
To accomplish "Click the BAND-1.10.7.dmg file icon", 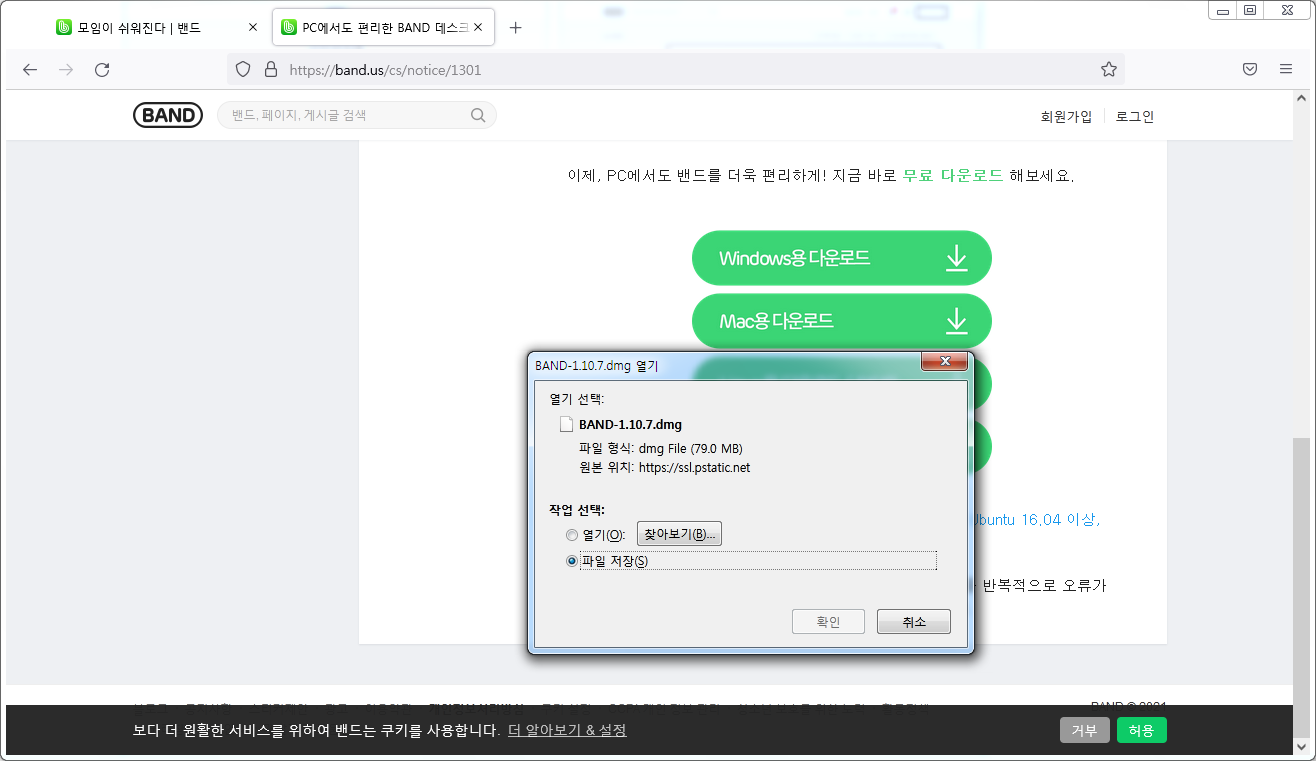I will [x=566, y=424].
